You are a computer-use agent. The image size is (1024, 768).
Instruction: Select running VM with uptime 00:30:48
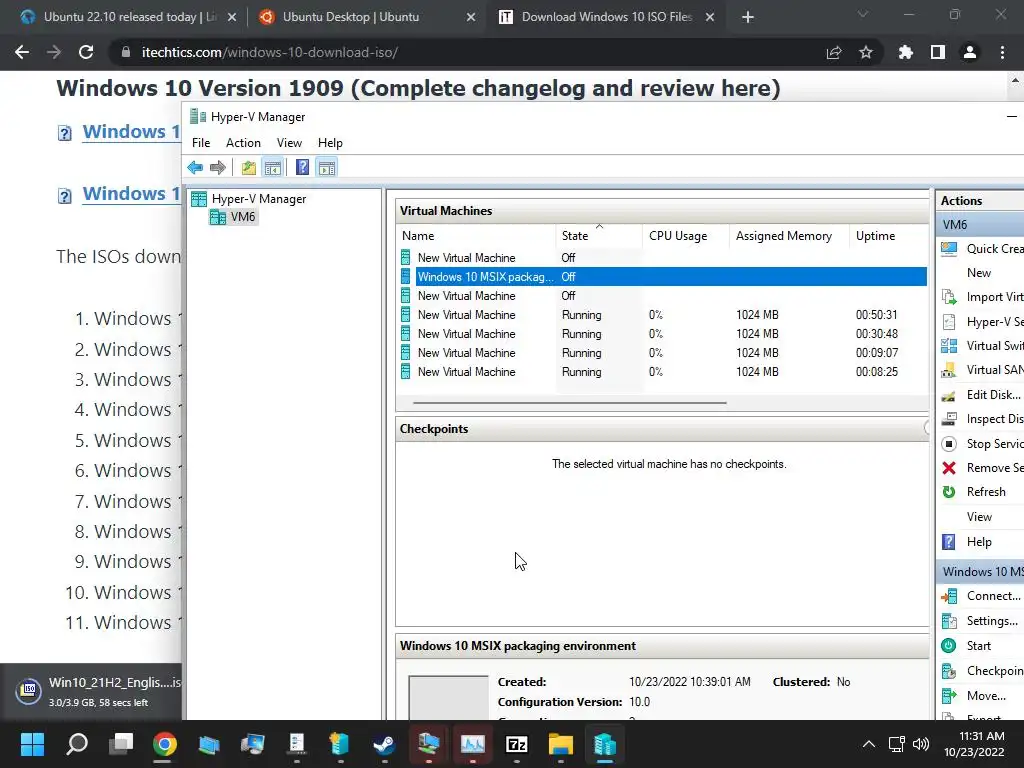[662, 334]
